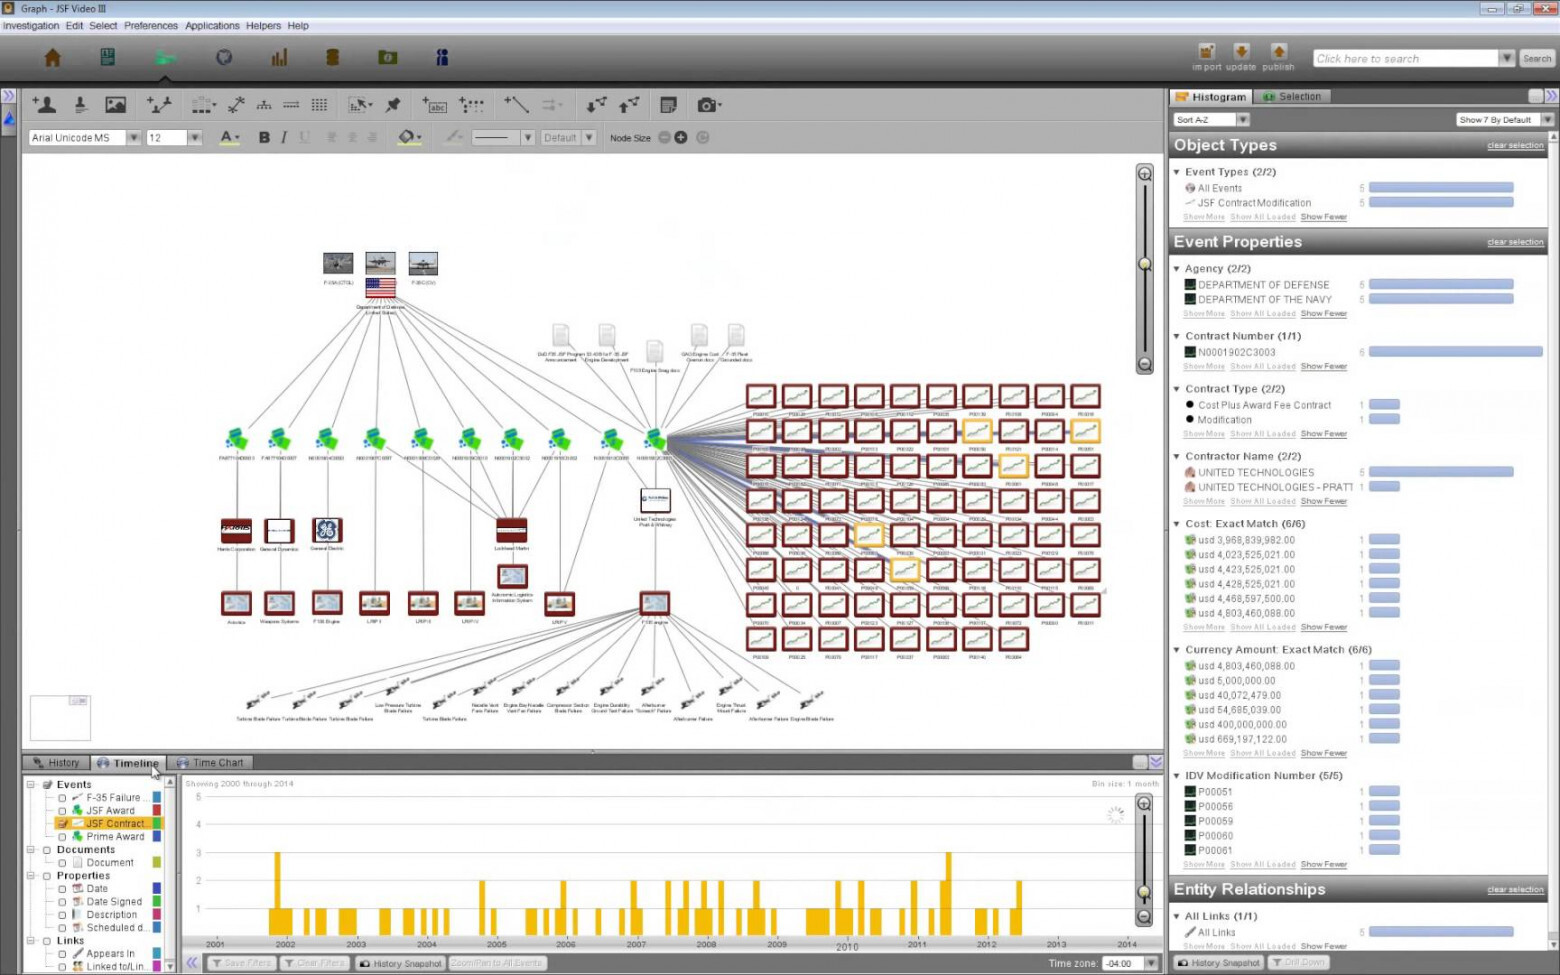Open the font size dropdown
This screenshot has height=975, width=1560.
(x=195, y=138)
